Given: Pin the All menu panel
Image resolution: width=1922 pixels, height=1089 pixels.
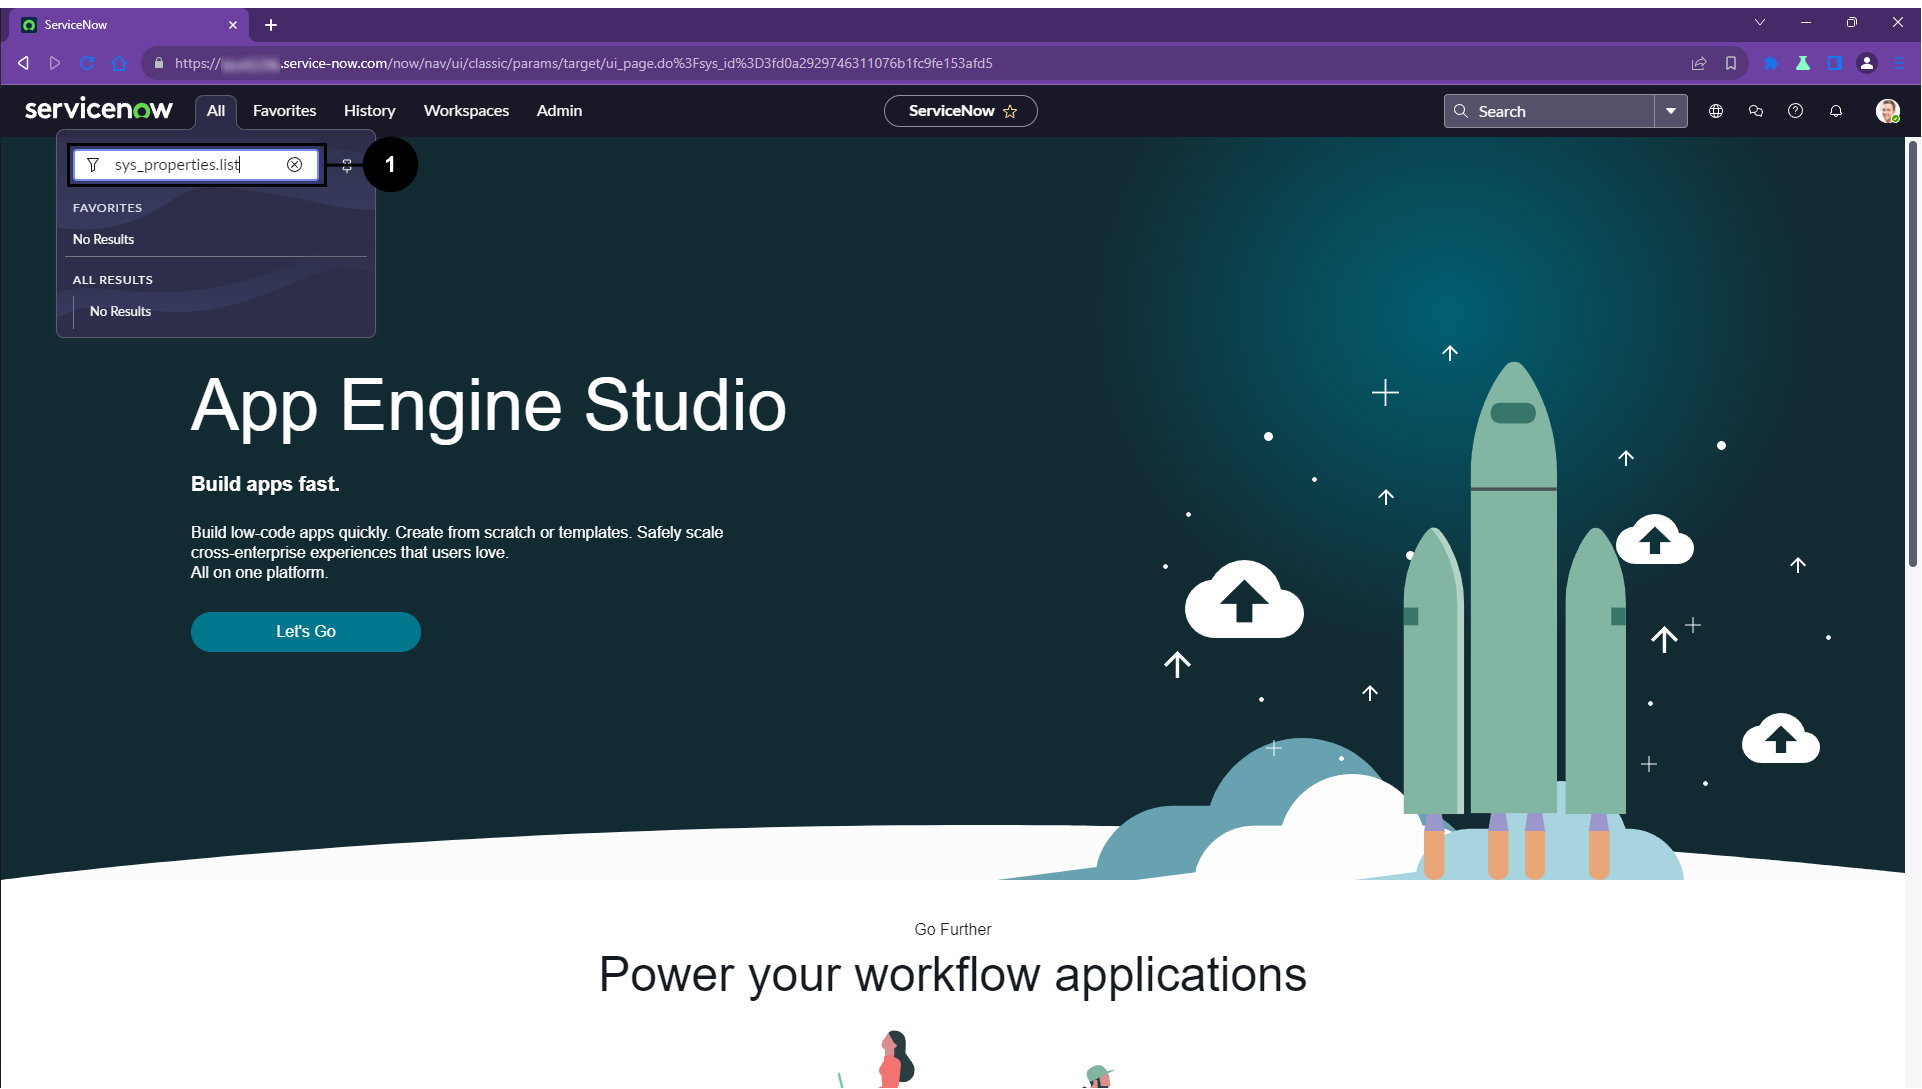Looking at the screenshot, I should coord(347,166).
